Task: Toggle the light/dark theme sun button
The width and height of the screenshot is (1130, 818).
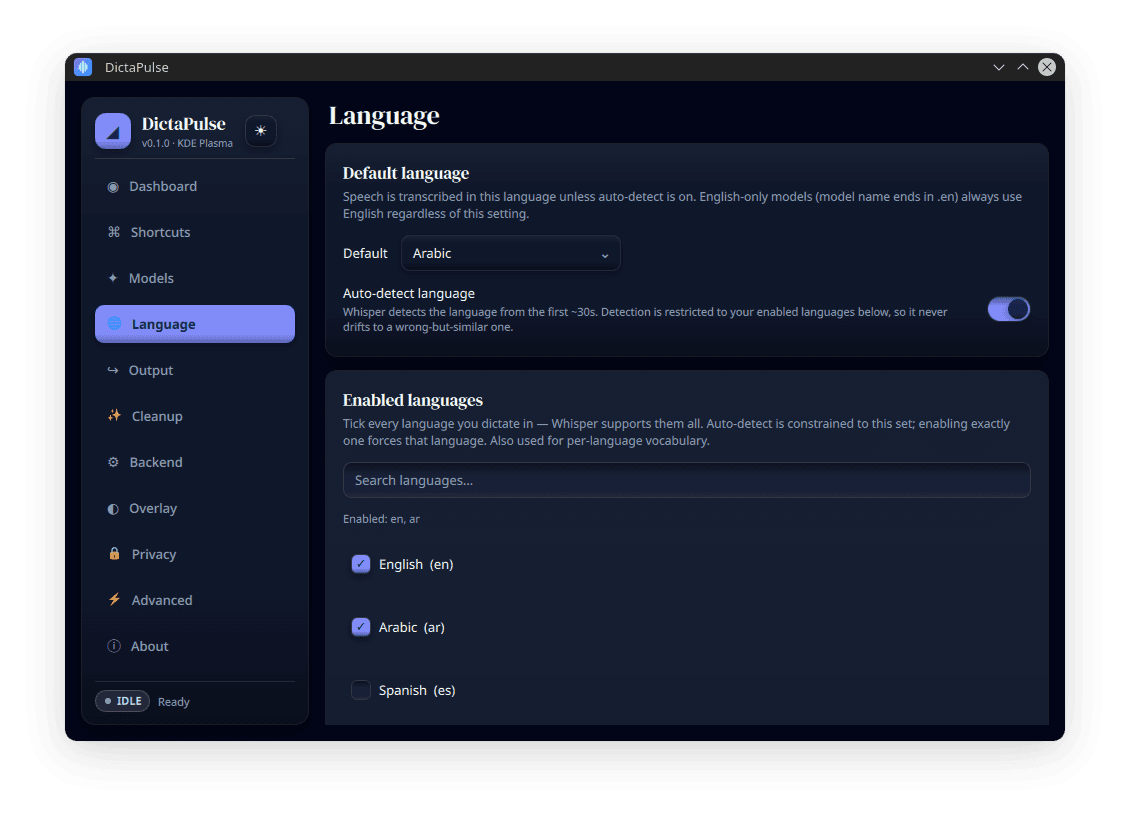Action: (x=261, y=131)
